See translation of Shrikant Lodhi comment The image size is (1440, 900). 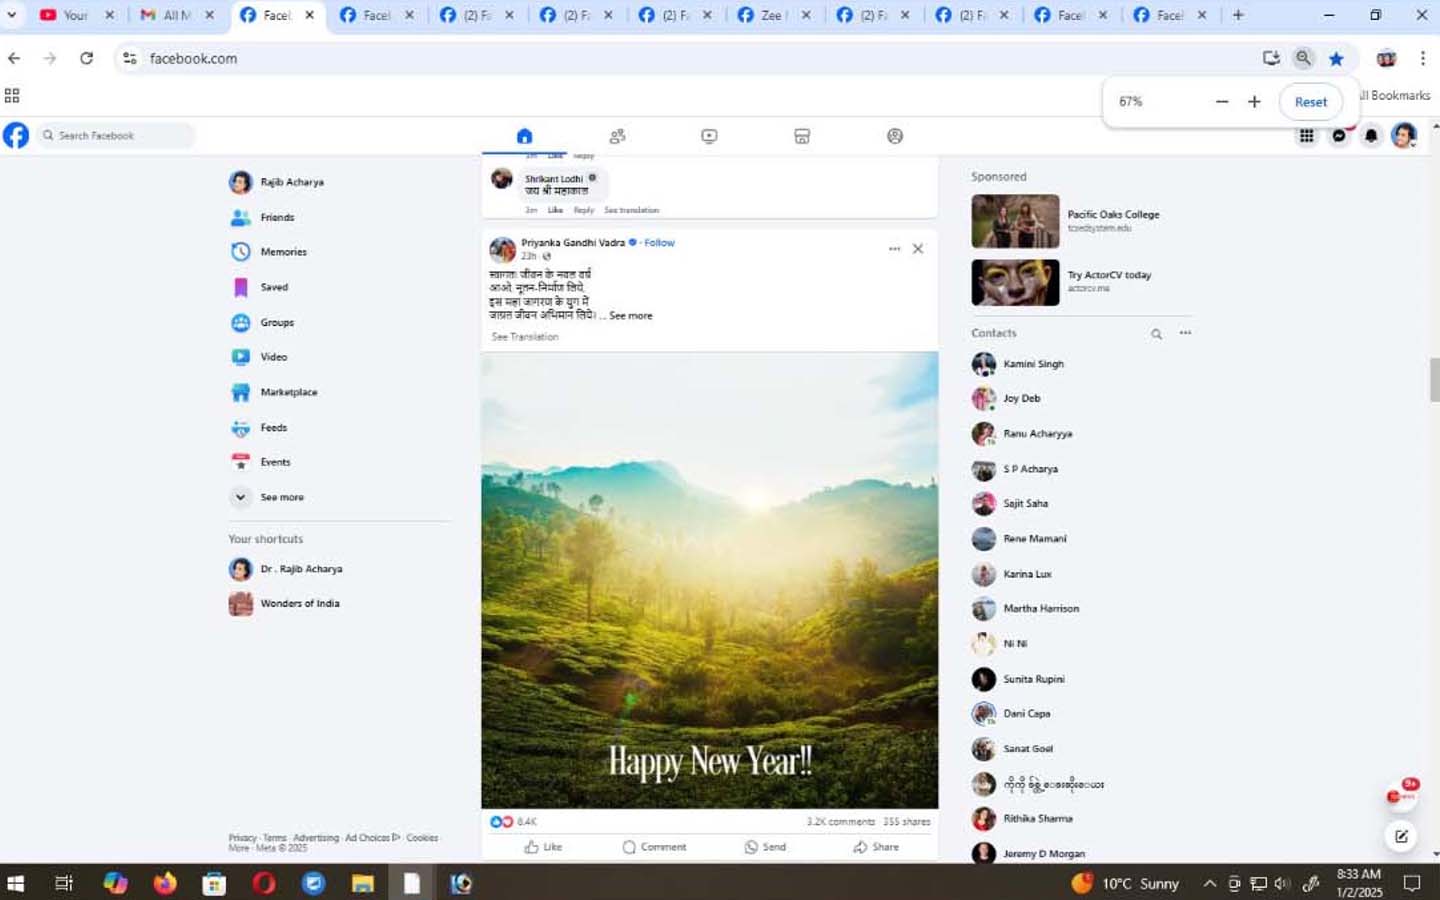[x=631, y=210]
